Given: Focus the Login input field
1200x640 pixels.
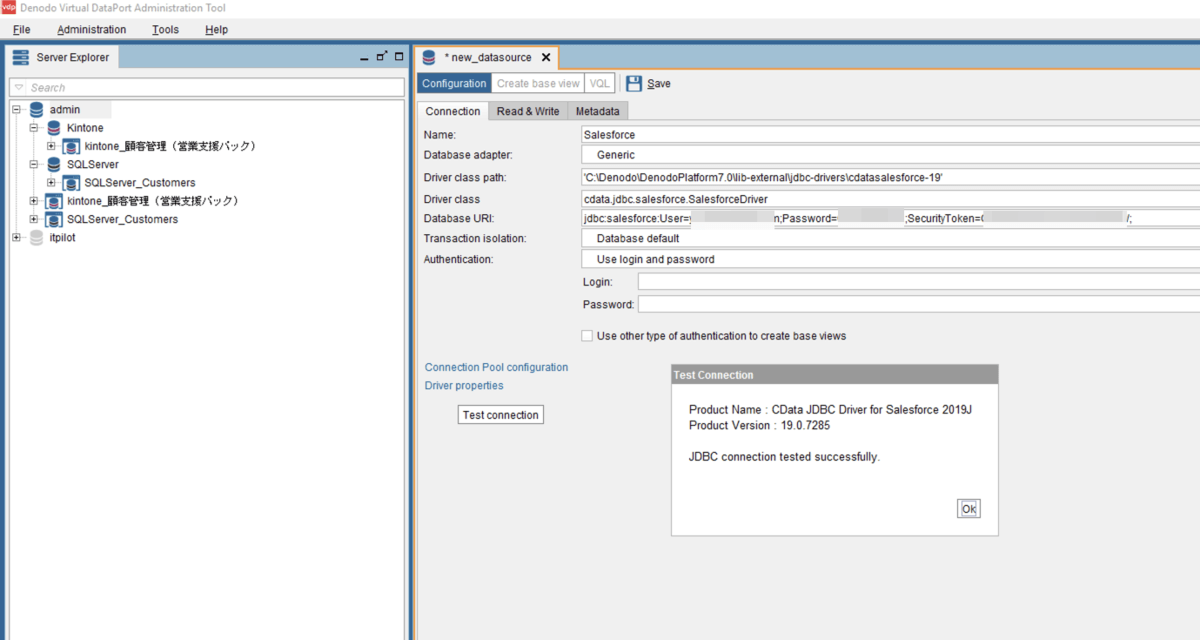Looking at the screenshot, I should pos(919,282).
